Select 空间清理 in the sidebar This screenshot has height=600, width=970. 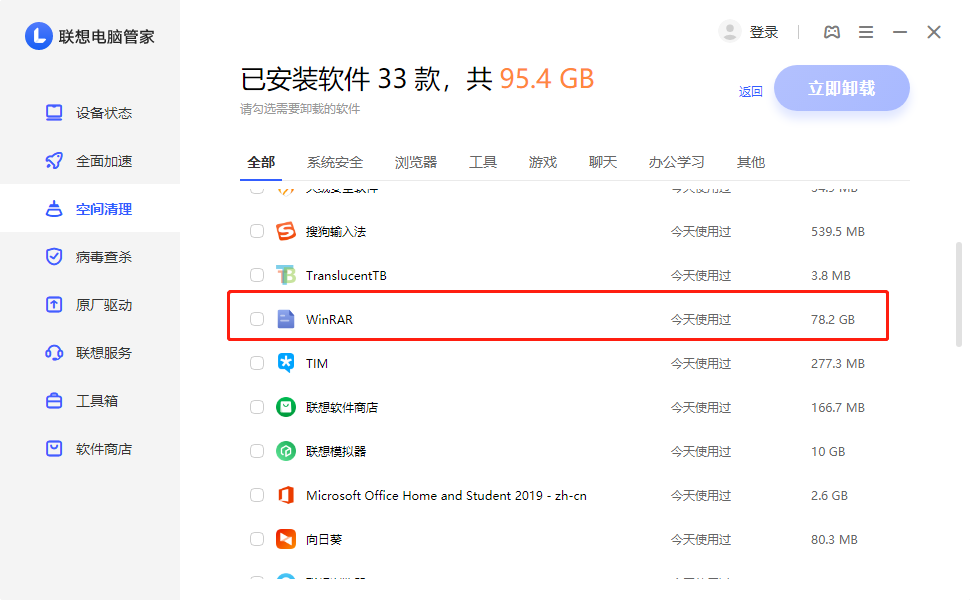tap(90, 209)
